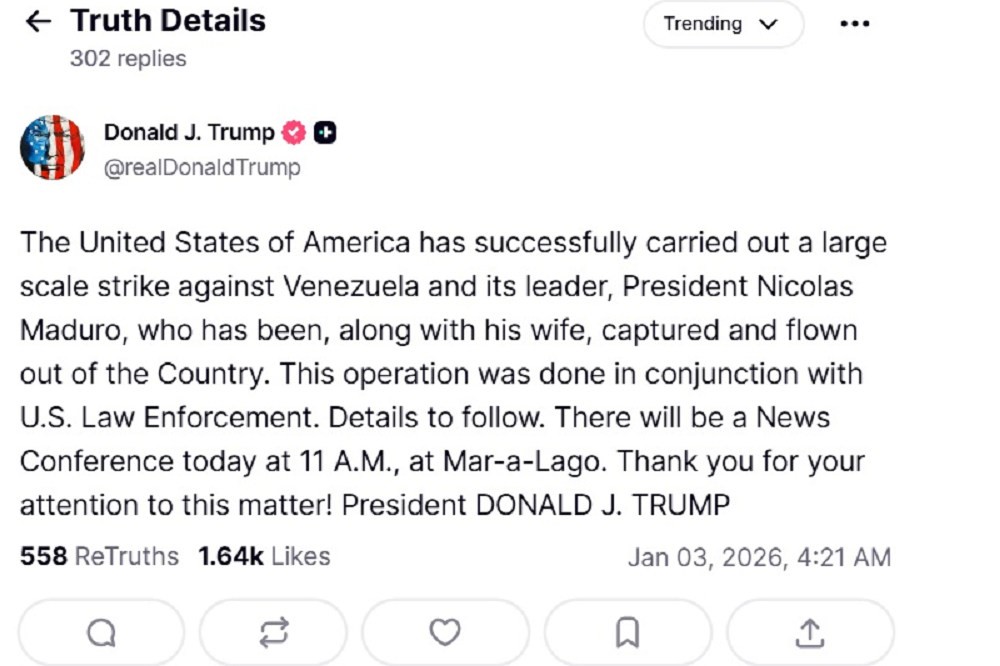Click the flag-themed profile avatar
Screen dimensions: 1000x666
(x=52, y=147)
